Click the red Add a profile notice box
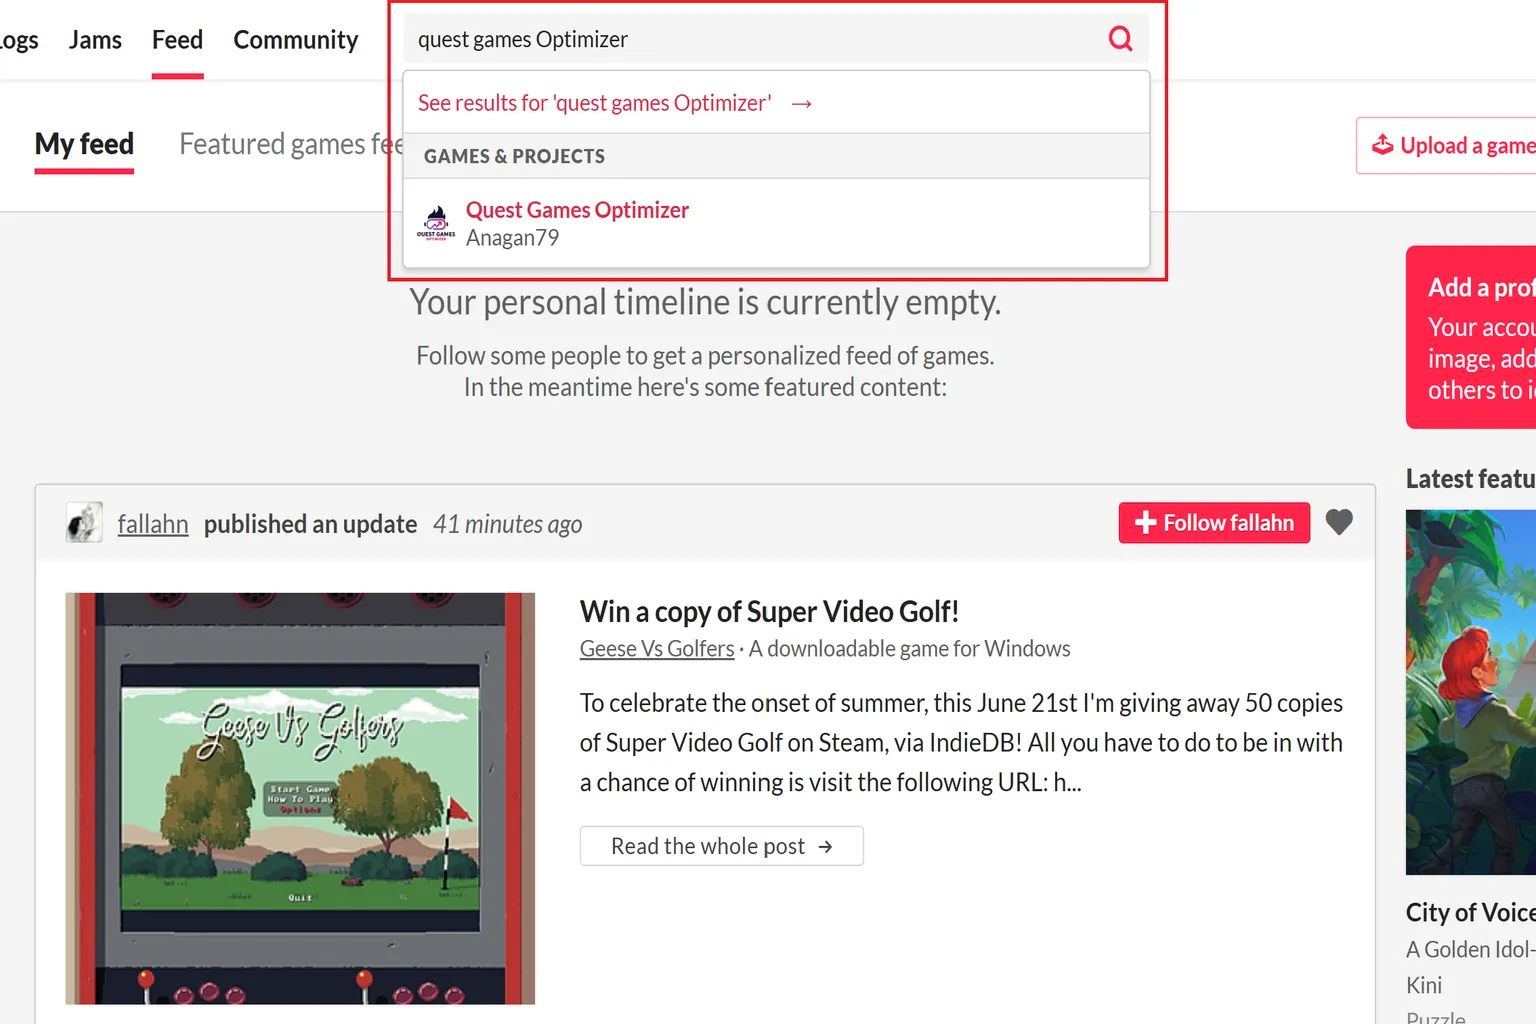Image resolution: width=1536 pixels, height=1024 pixels. 1471,337
